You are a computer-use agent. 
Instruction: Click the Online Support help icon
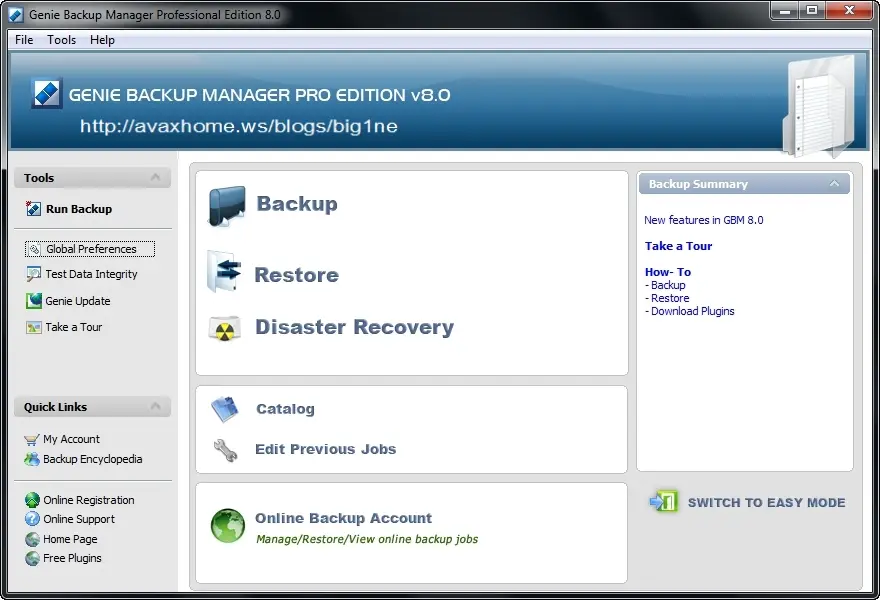33,519
